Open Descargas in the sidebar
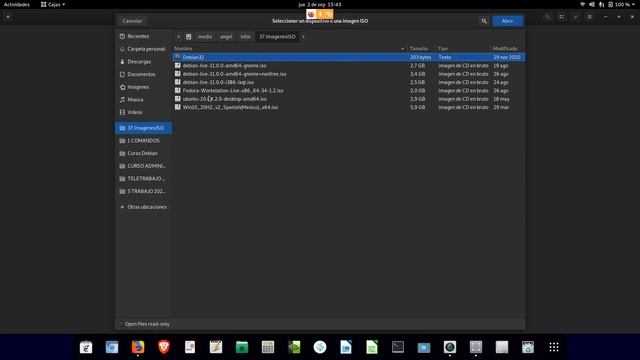Viewport: 640px width, 360px height. [143, 62]
